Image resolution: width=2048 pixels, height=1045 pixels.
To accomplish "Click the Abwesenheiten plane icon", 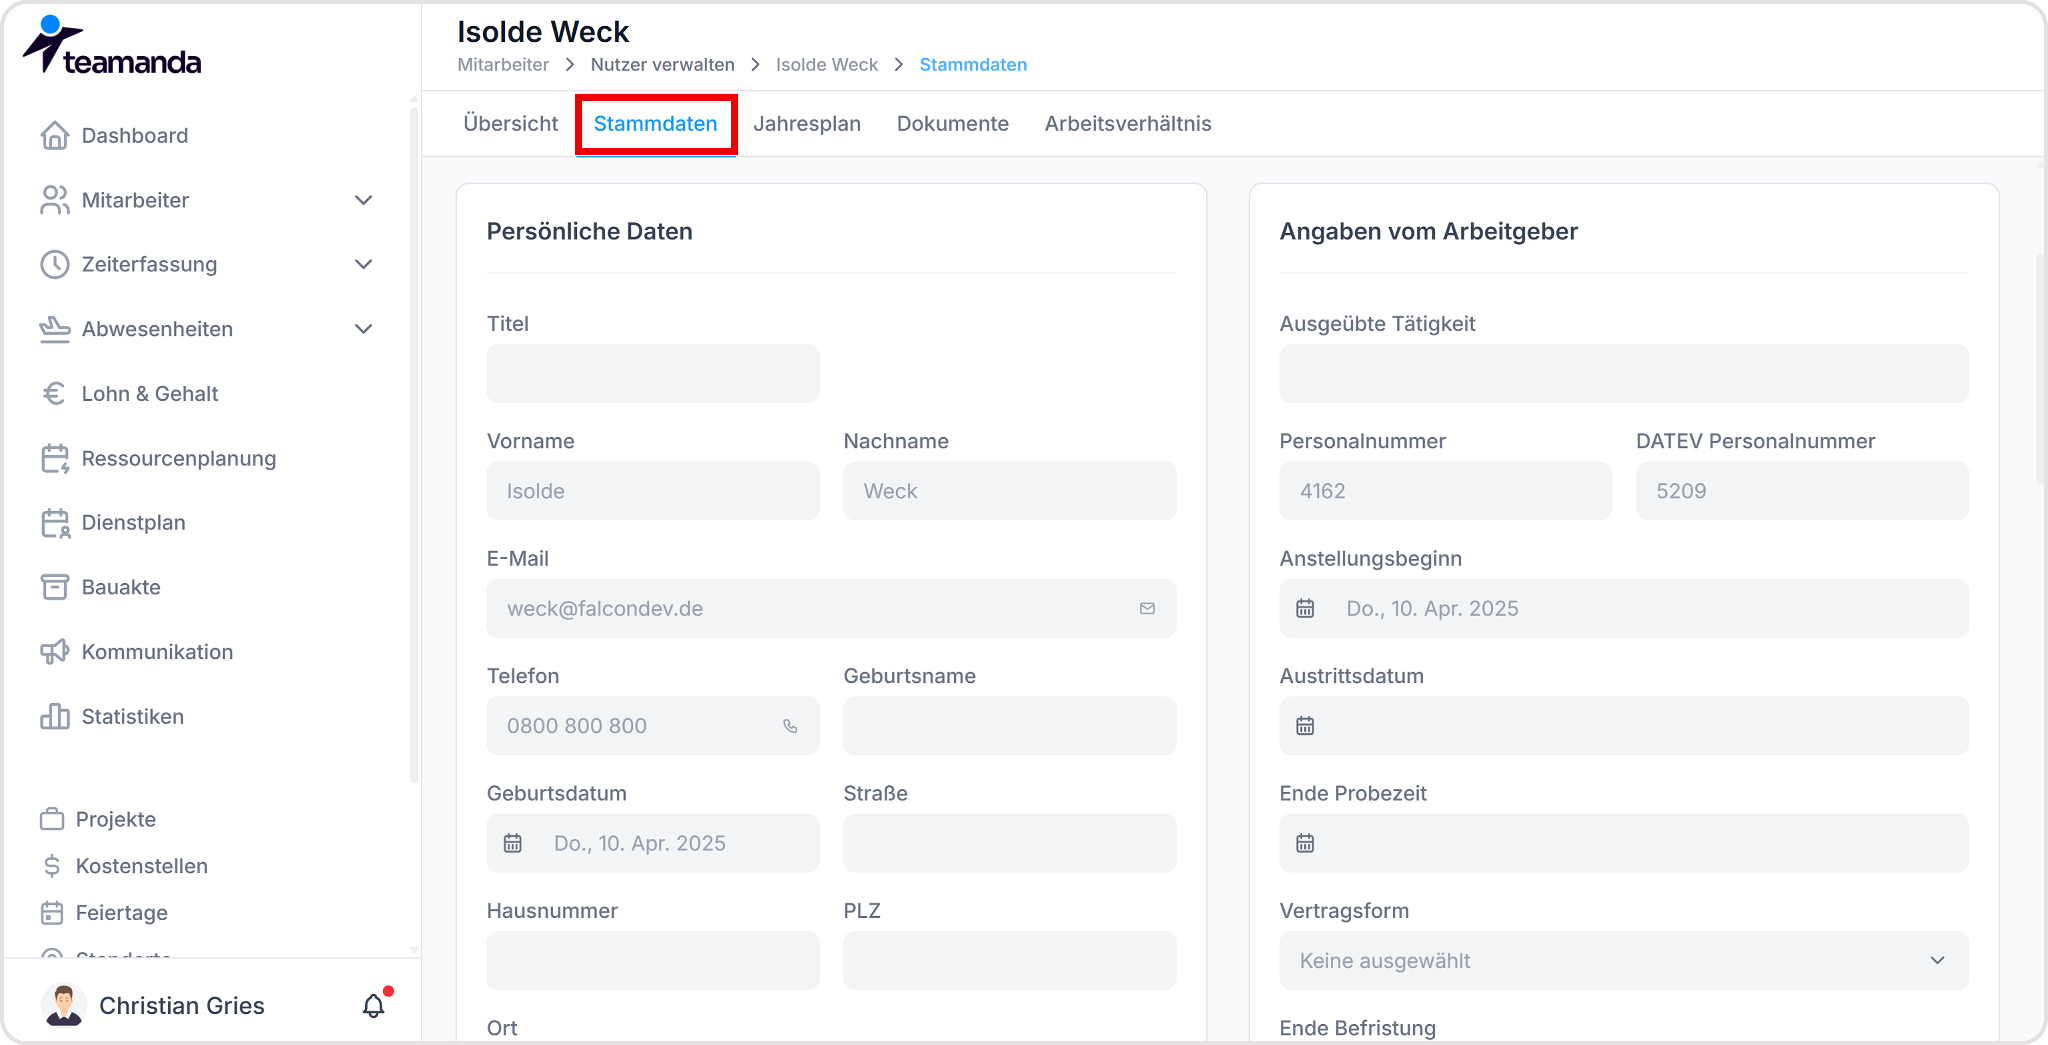I will pos(55,329).
